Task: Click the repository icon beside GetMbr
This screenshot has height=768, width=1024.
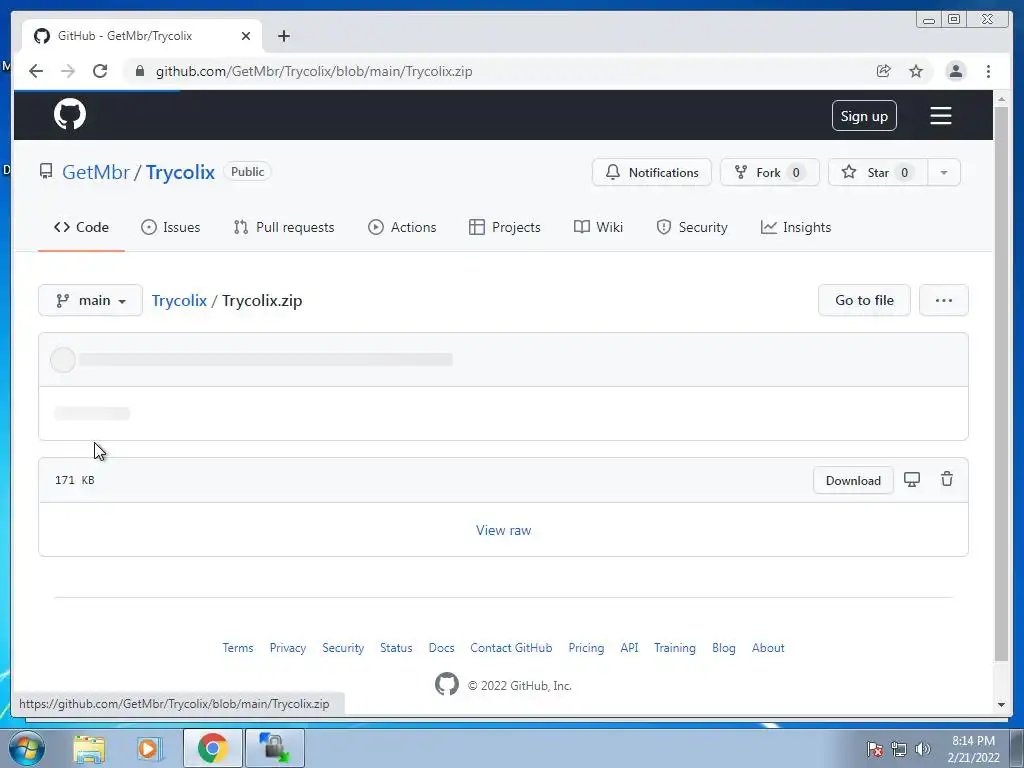Action: tap(46, 171)
